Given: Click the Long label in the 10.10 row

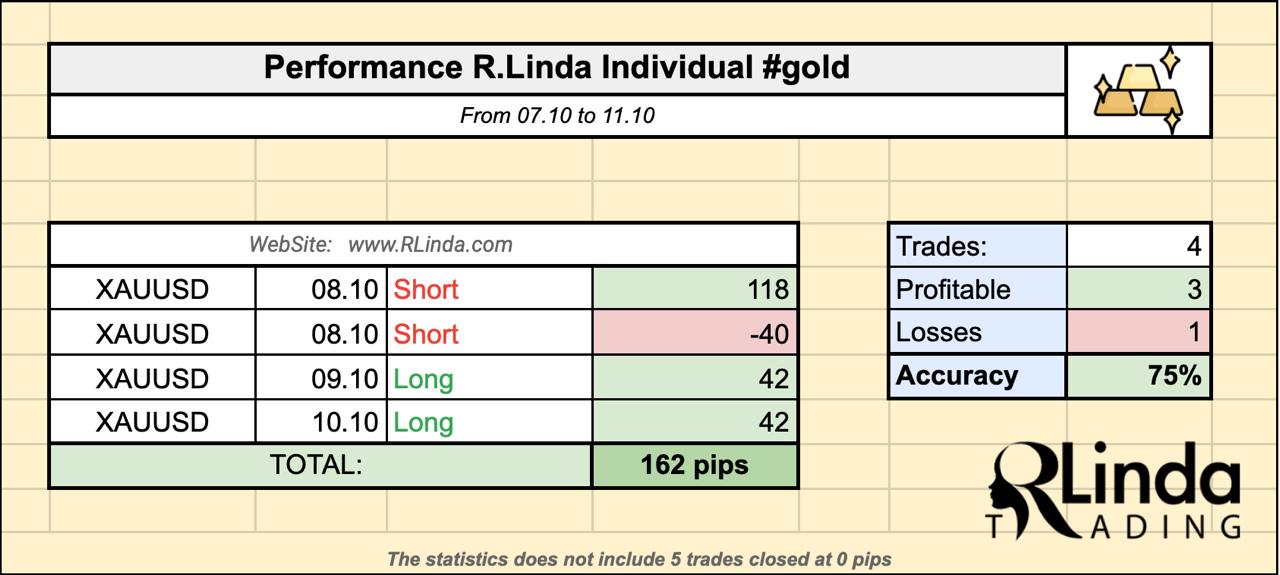Looking at the screenshot, I should [x=423, y=423].
